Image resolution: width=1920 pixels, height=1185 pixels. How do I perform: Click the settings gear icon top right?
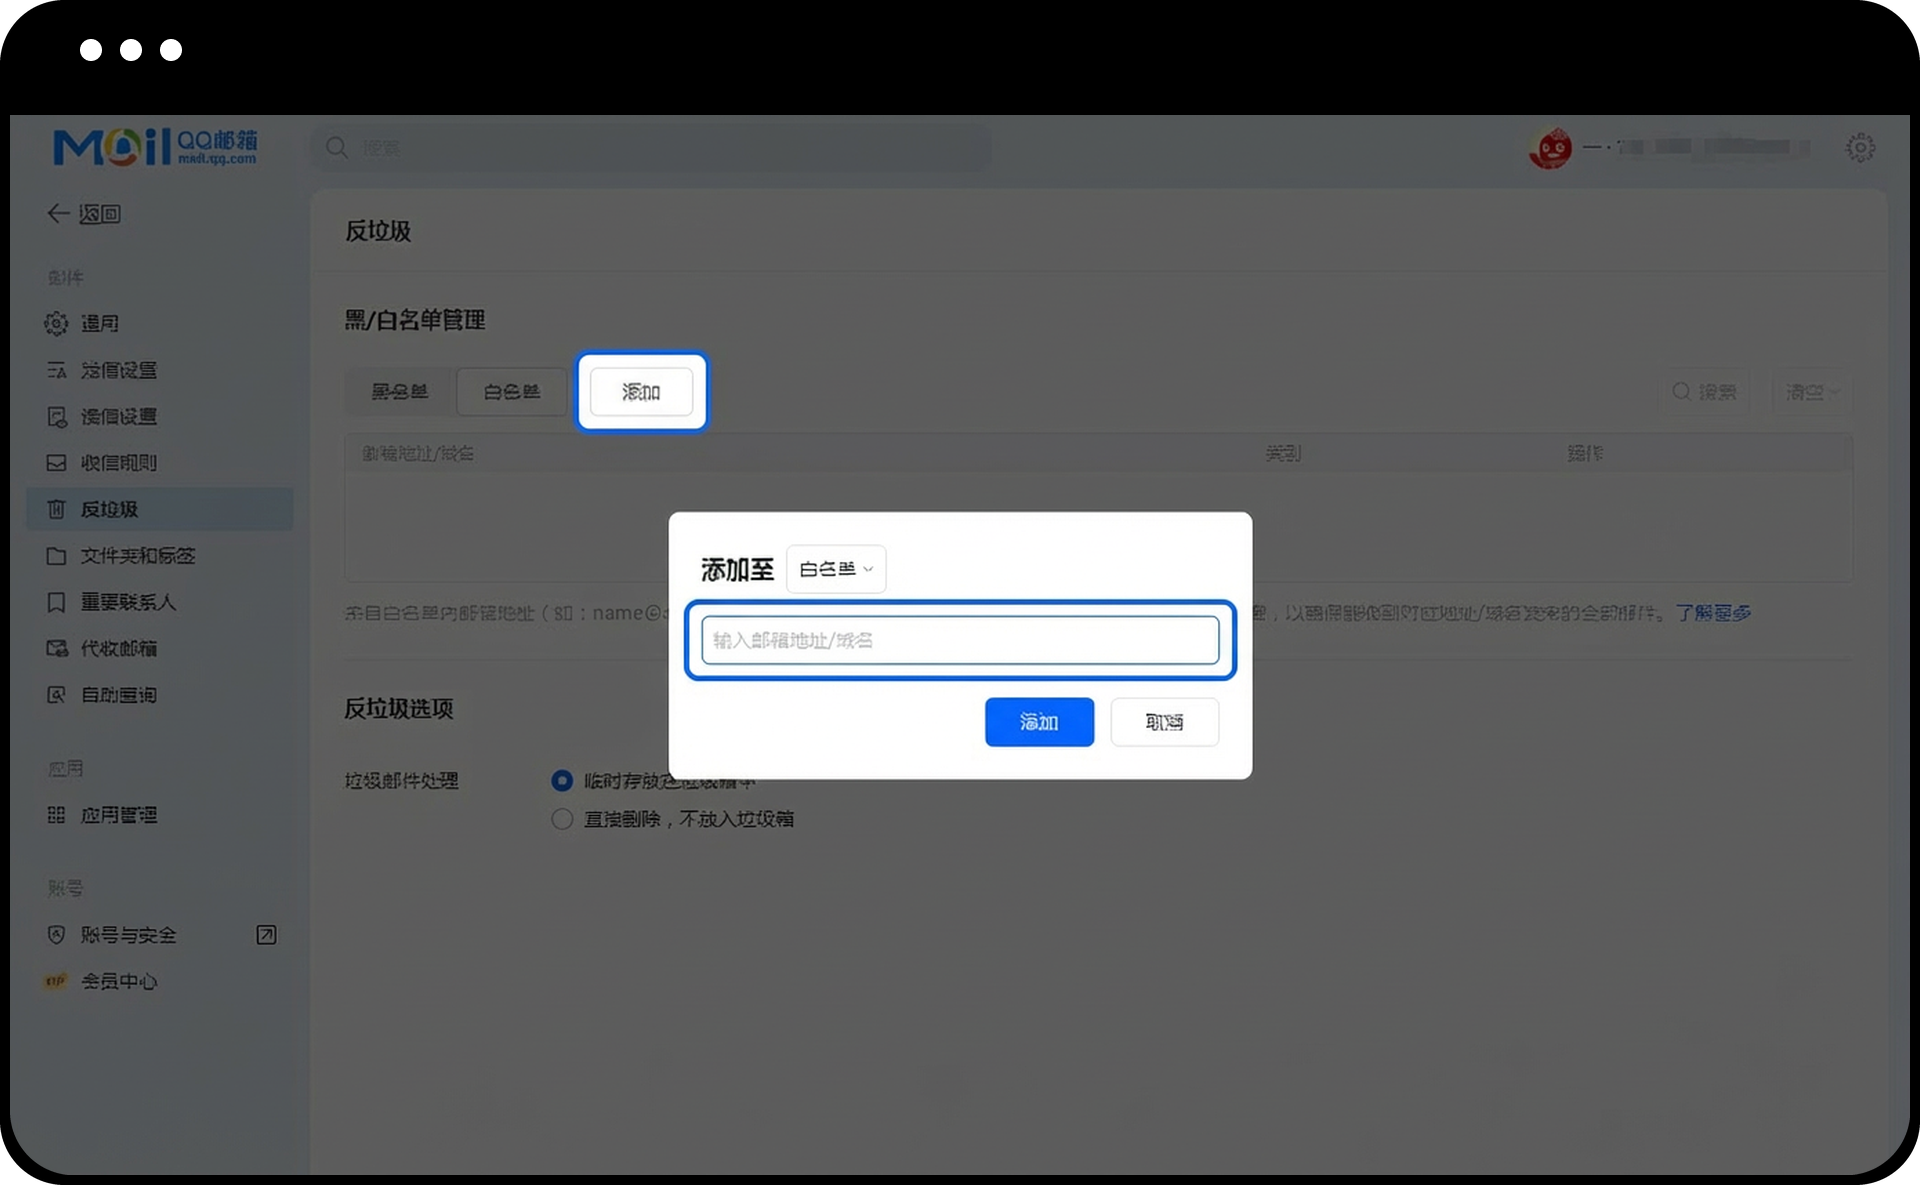point(1859,148)
